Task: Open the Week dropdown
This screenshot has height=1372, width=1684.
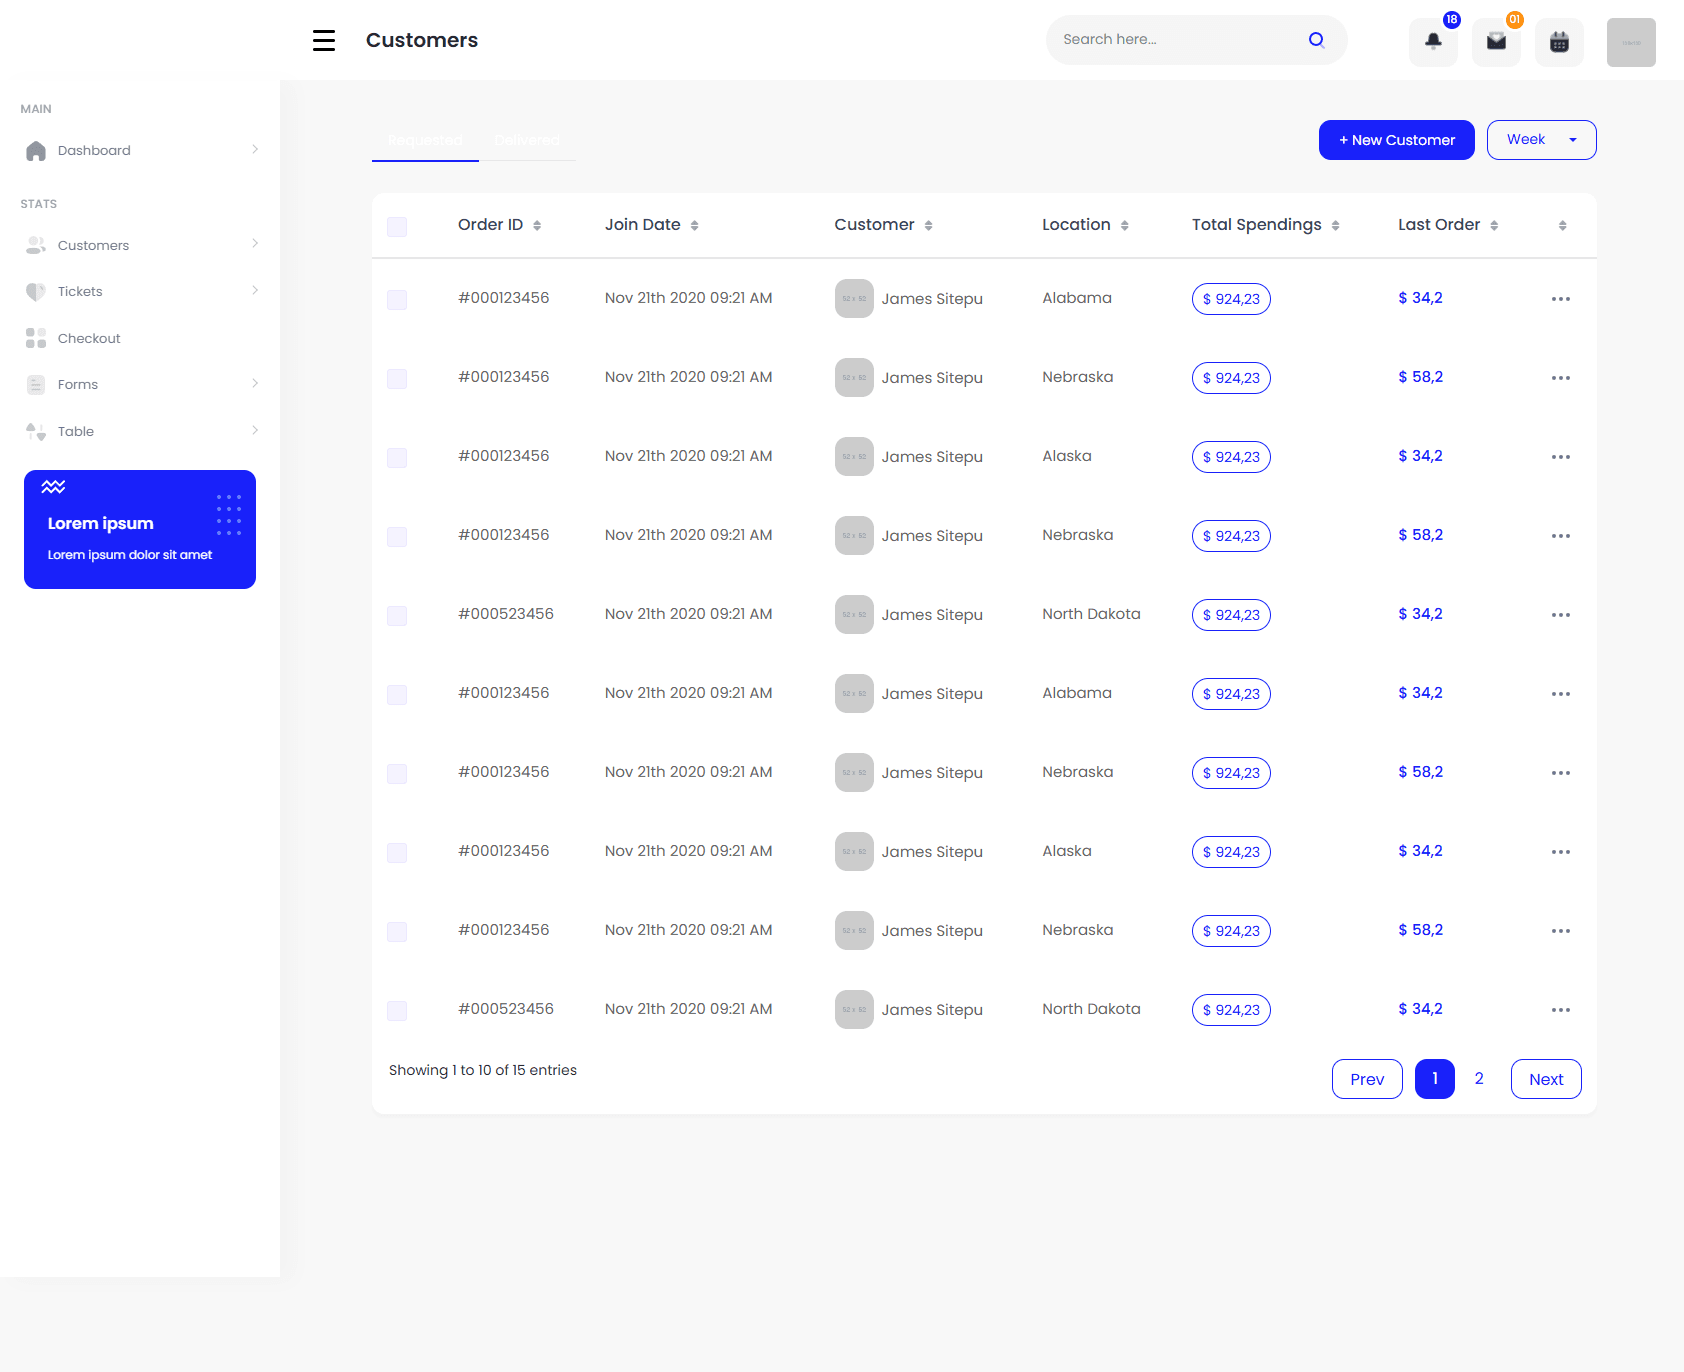Action: (1540, 140)
